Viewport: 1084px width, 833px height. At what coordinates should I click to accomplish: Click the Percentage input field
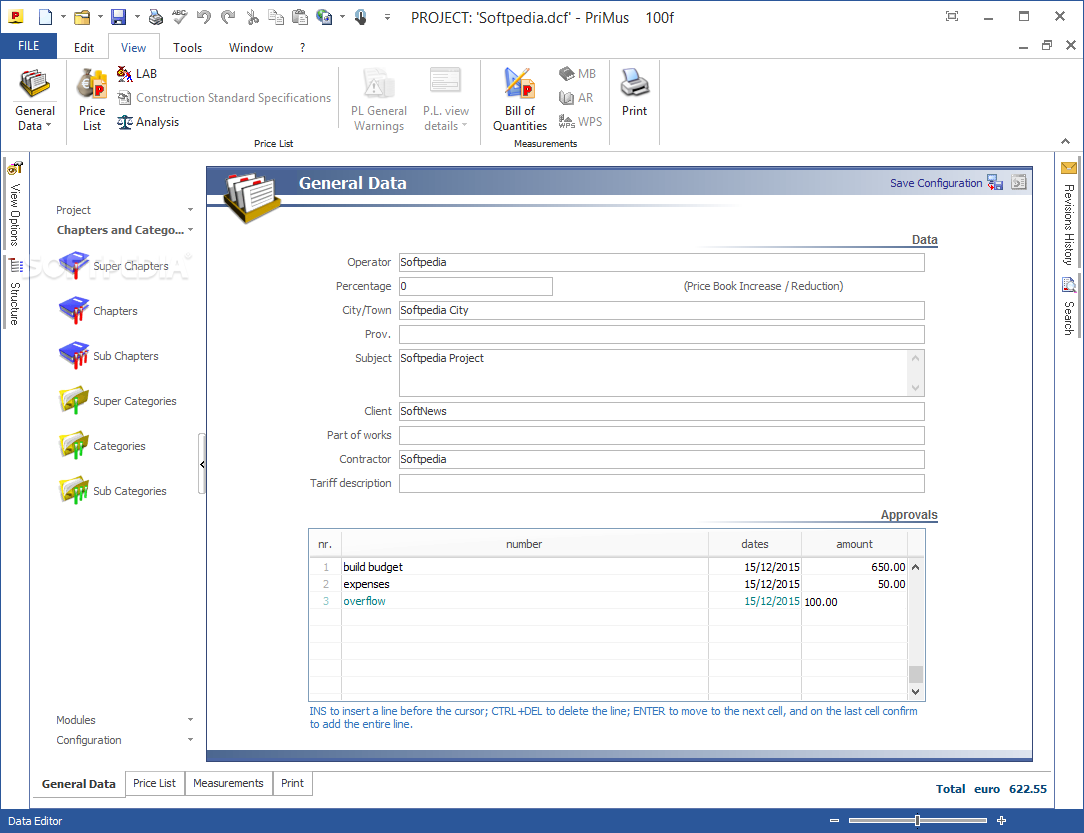(476, 286)
